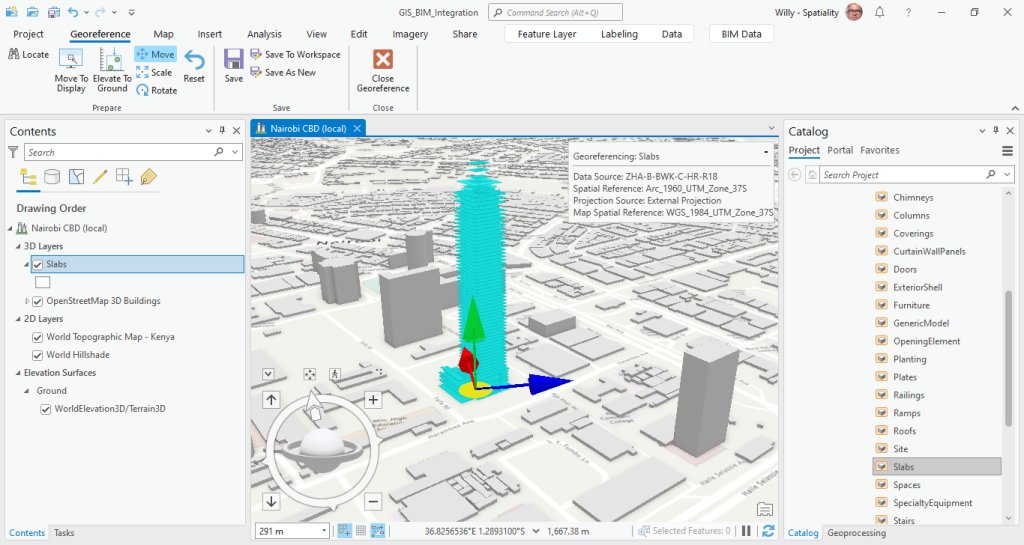1024x545 pixels.
Task: Click the Contents filter funnel icon
Action: (x=13, y=152)
